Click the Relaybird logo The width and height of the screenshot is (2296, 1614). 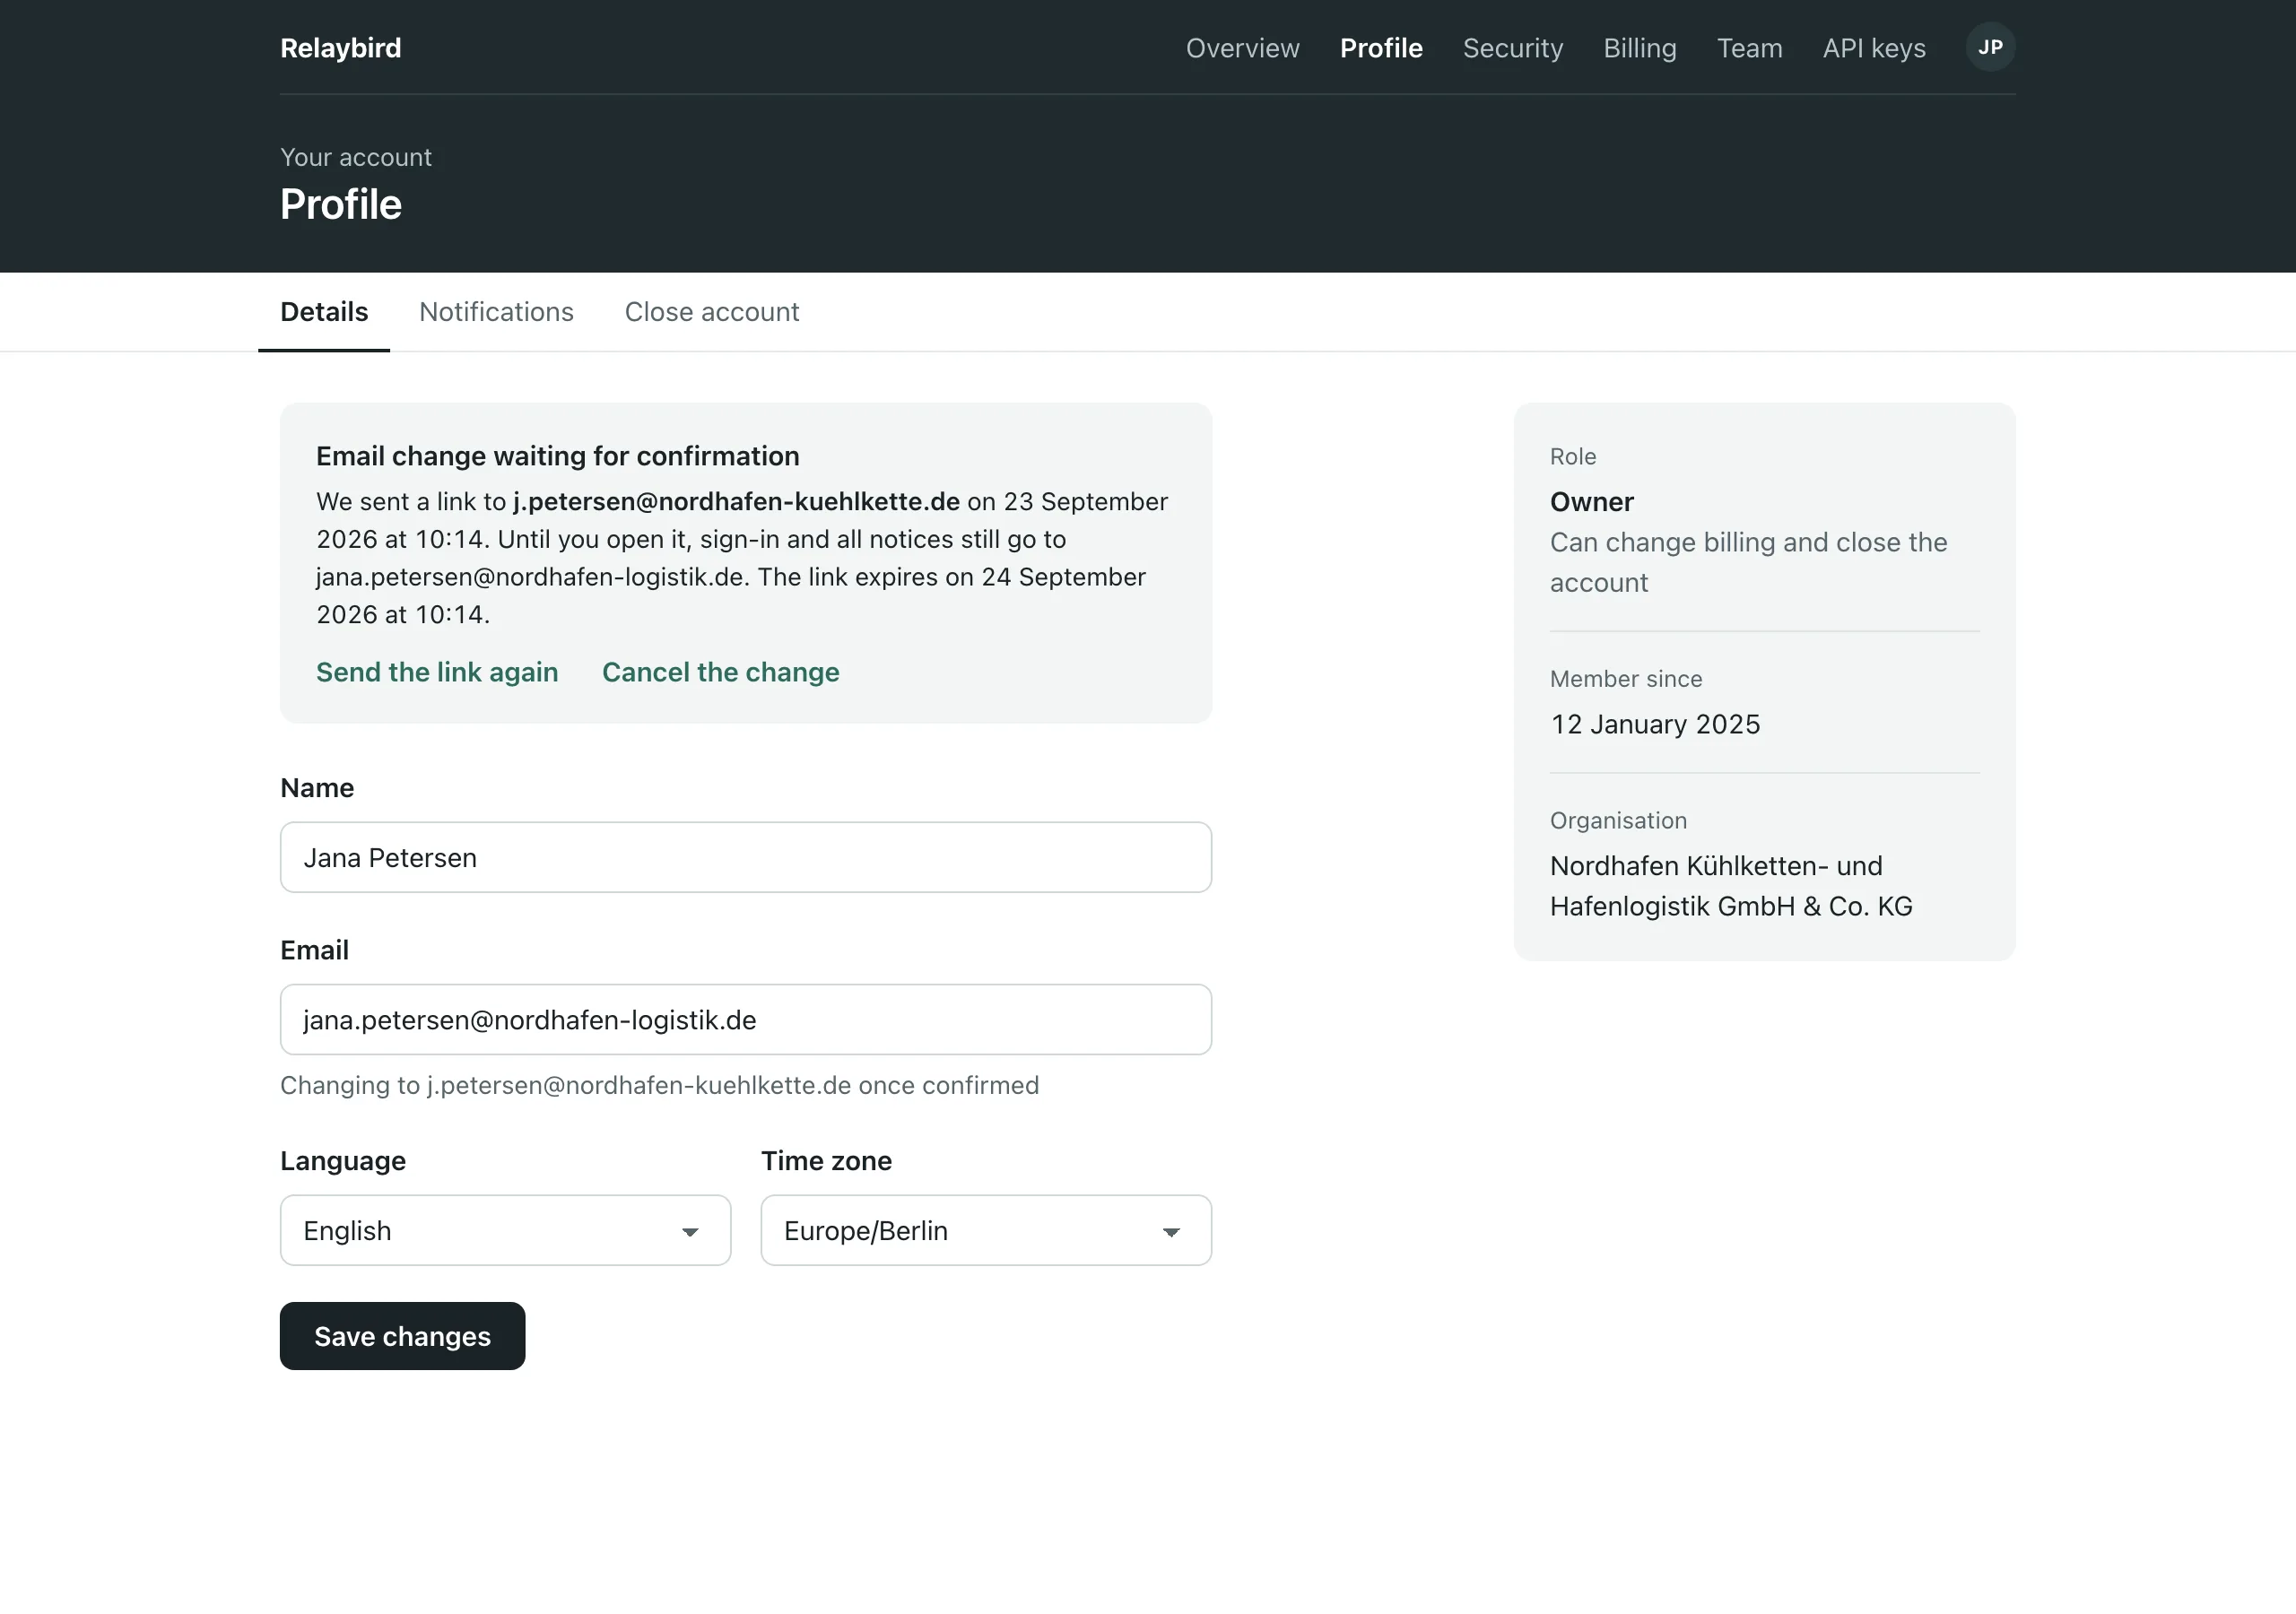pyautogui.click(x=340, y=48)
